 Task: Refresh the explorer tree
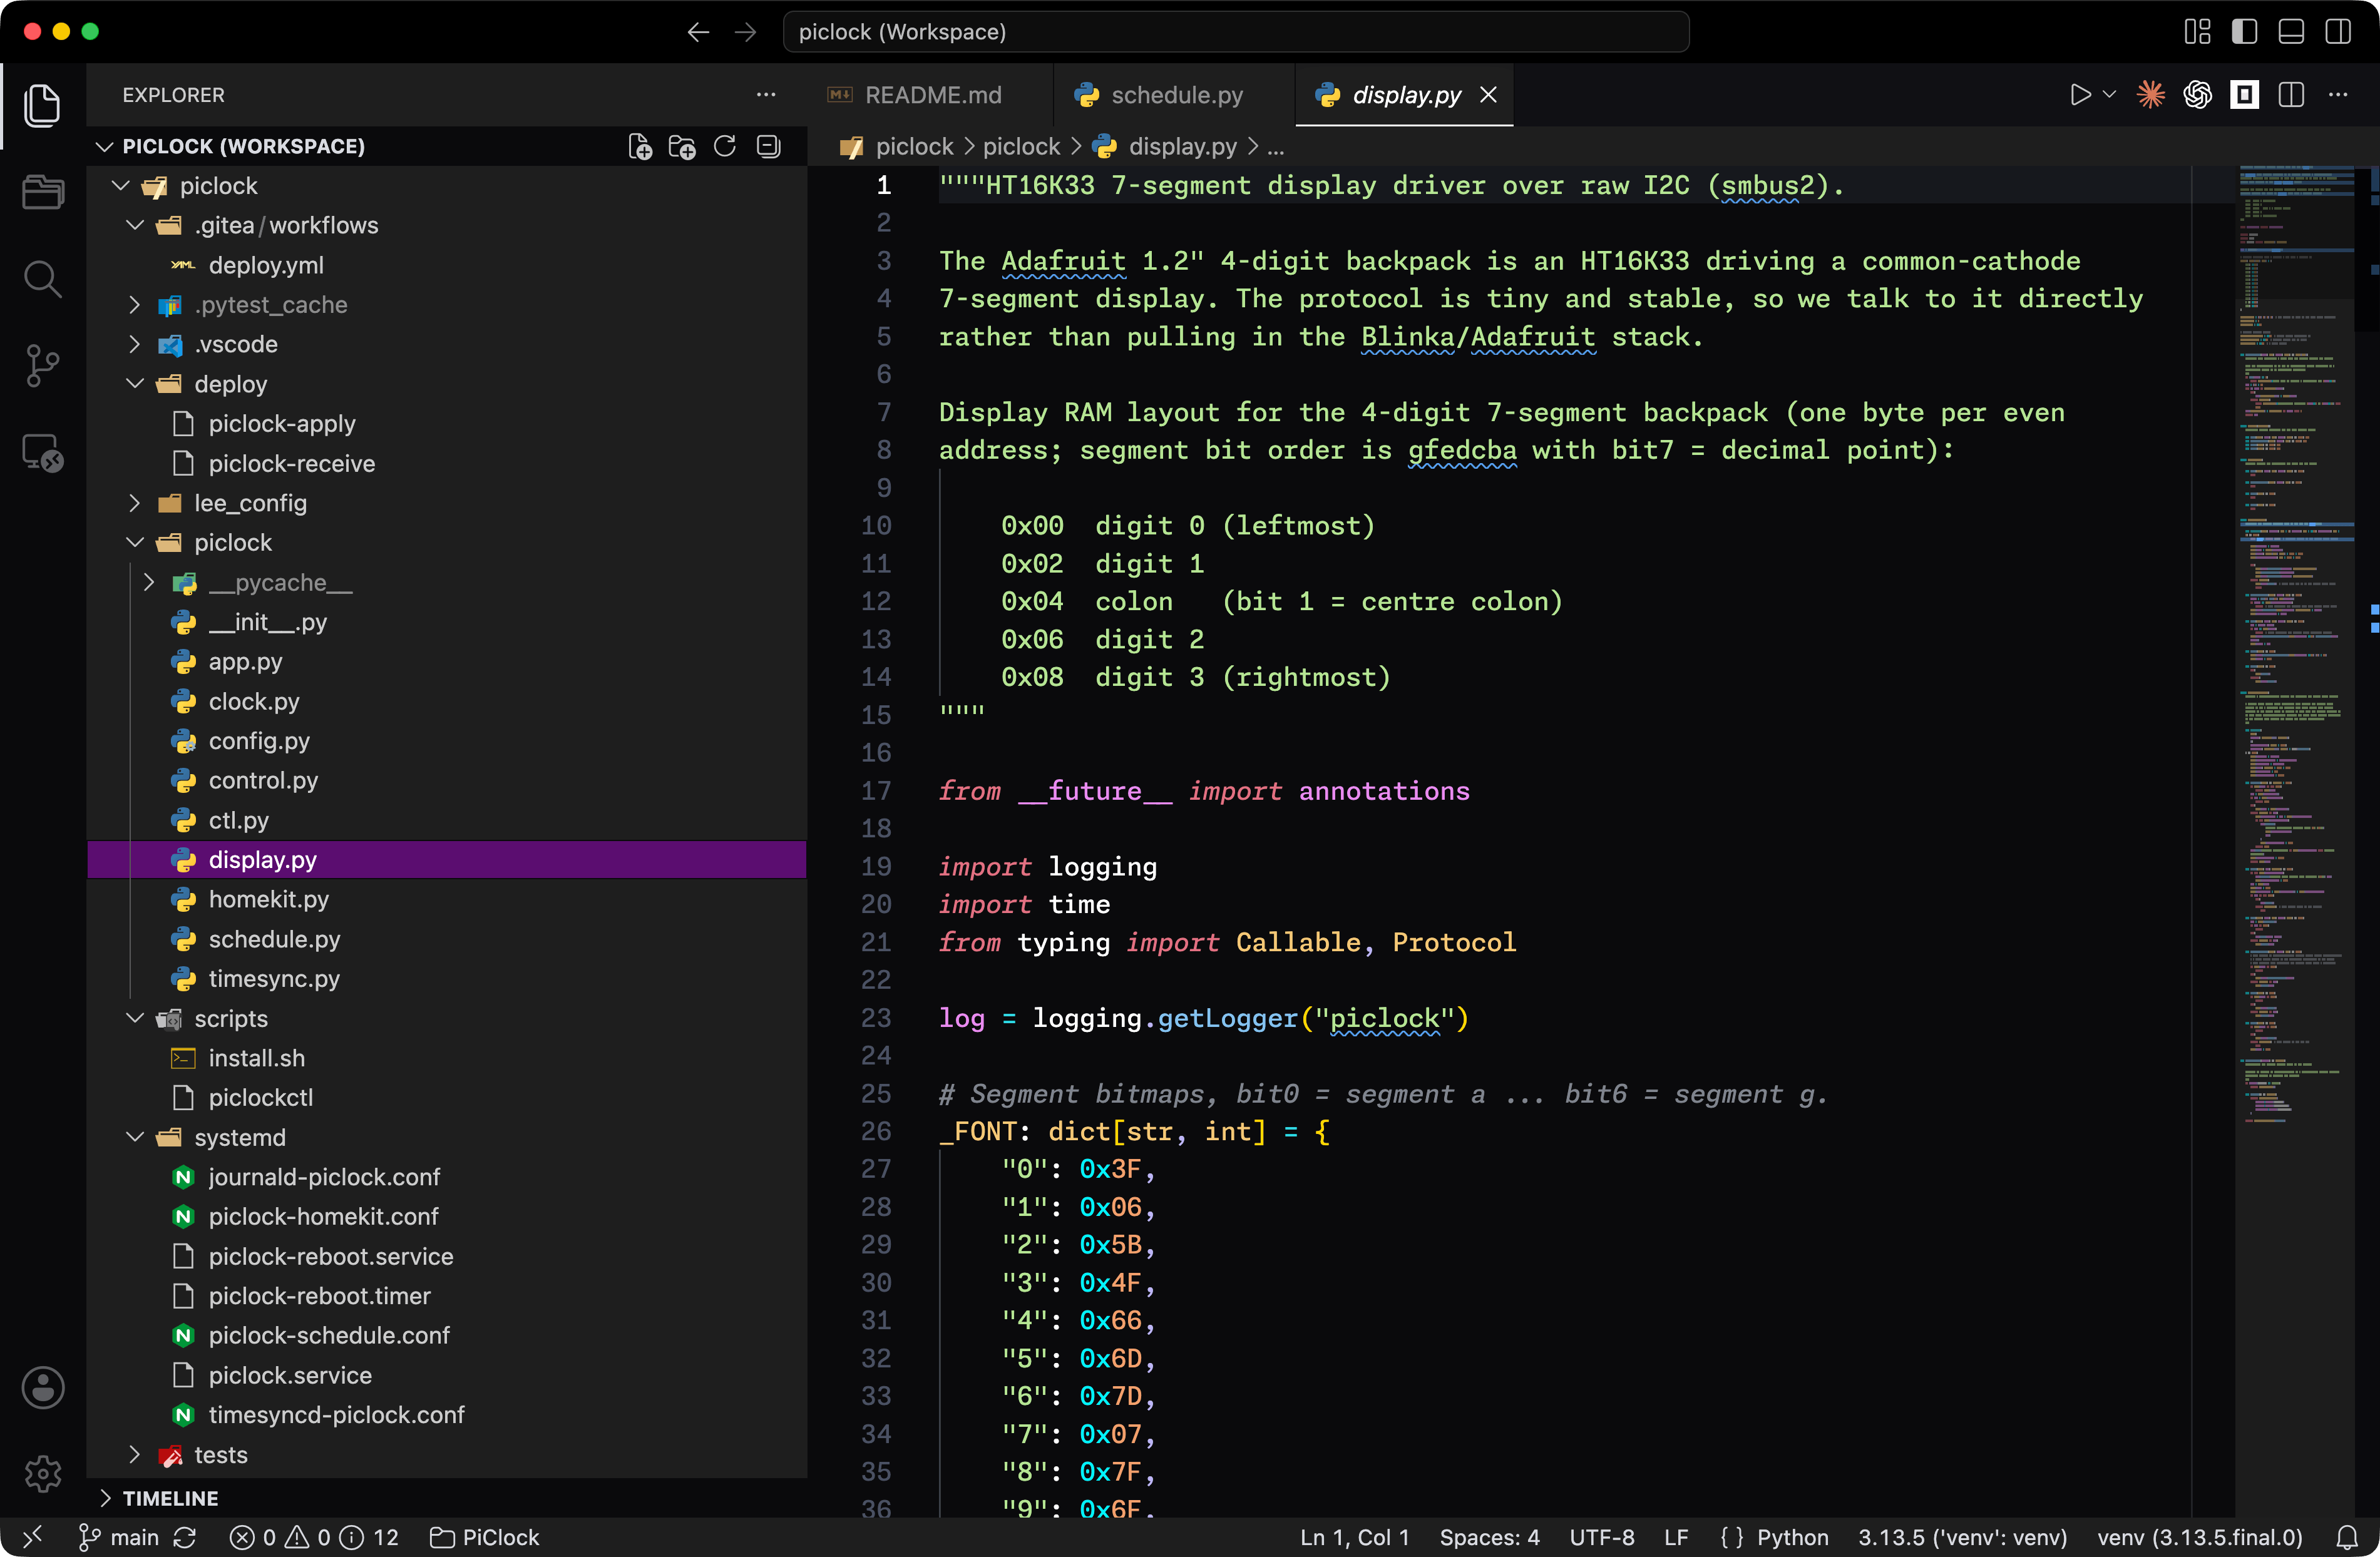[x=725, y=147]
